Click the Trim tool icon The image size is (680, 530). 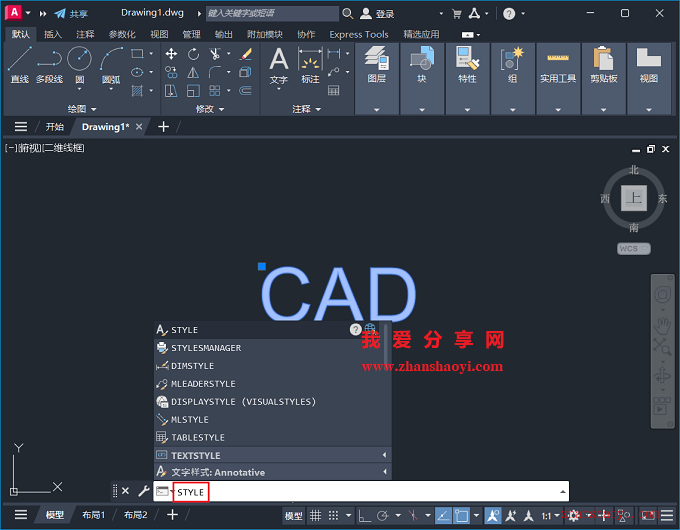tap(215, 54)
